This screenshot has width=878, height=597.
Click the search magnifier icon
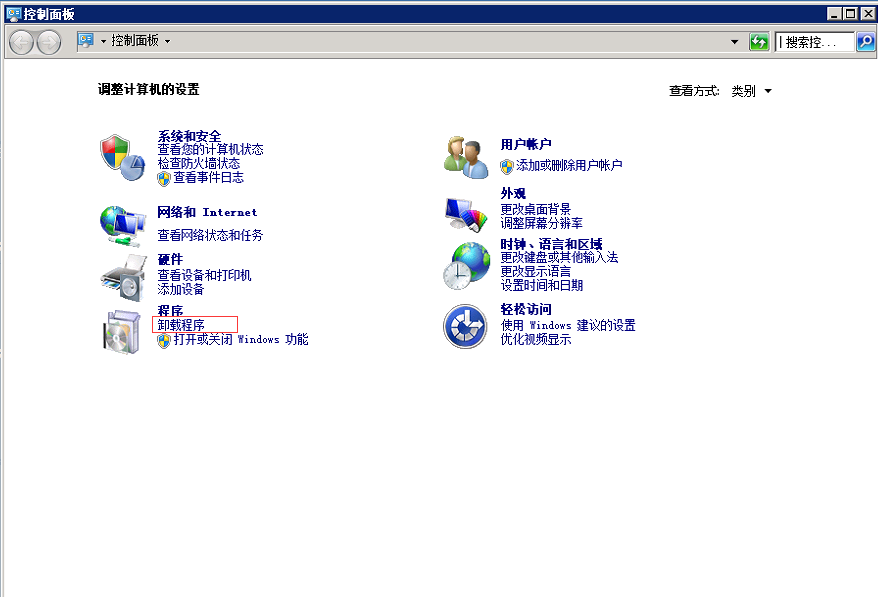pos(865,41)
